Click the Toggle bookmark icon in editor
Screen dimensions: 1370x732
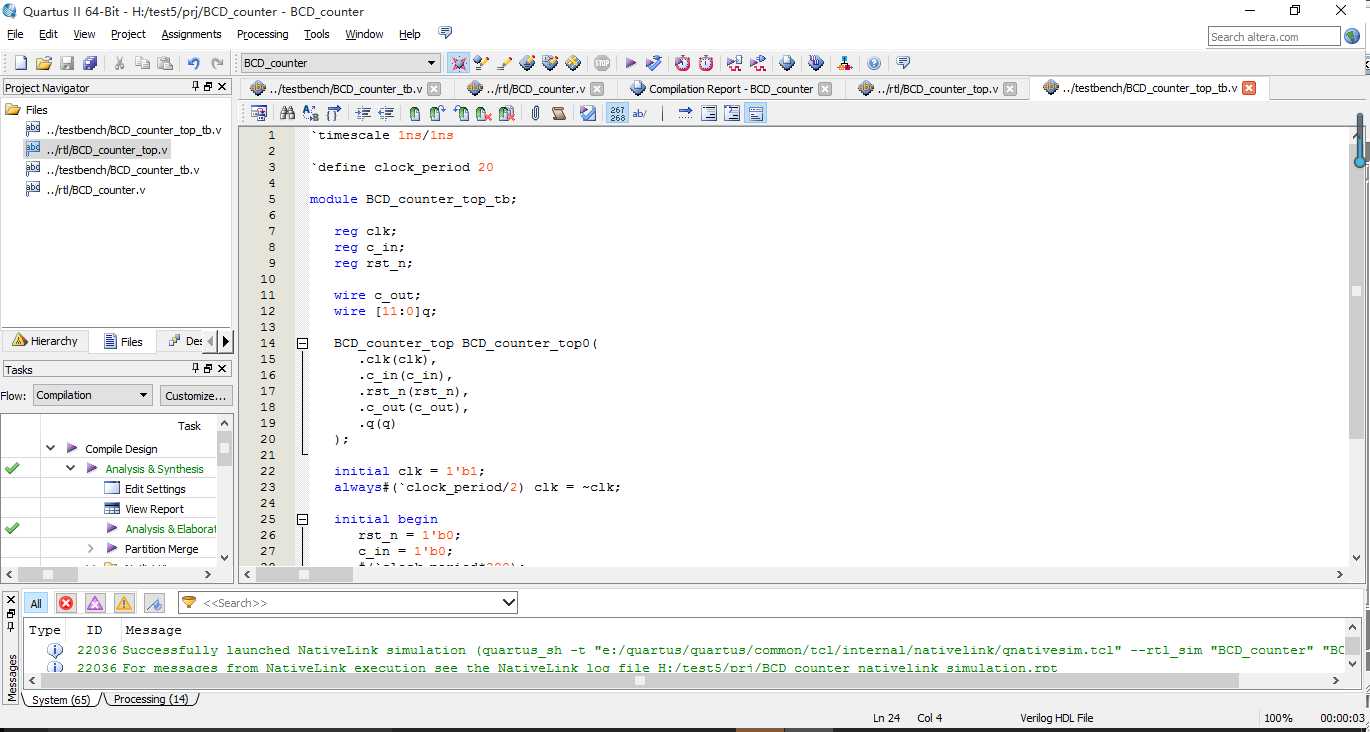point(414,113)
